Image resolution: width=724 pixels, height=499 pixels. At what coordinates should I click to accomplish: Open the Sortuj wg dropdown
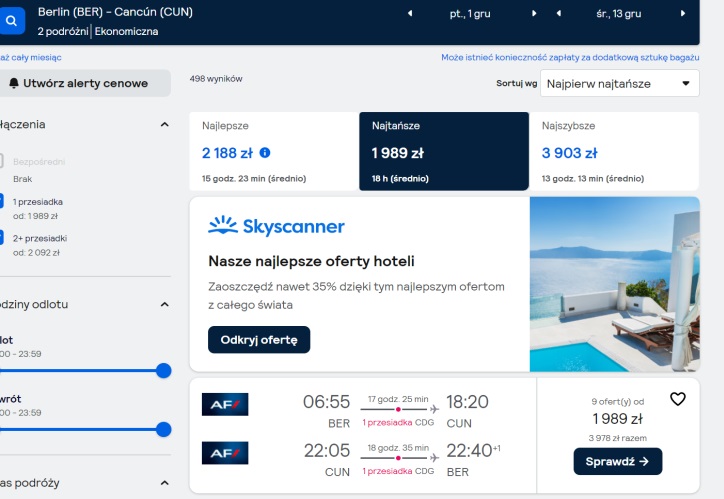point(619,84)
